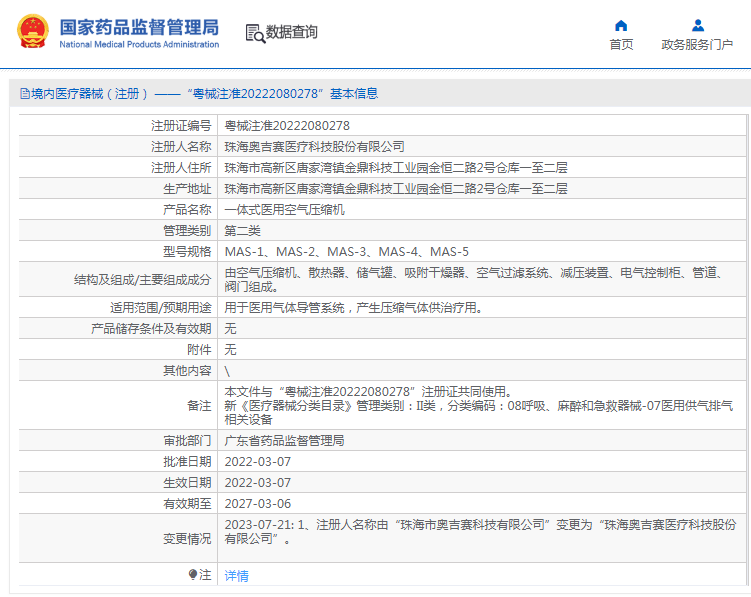Click the 适用范围/预期用途 row label
The width and height of the screenshot is (751, 597).
coord(160,308)
